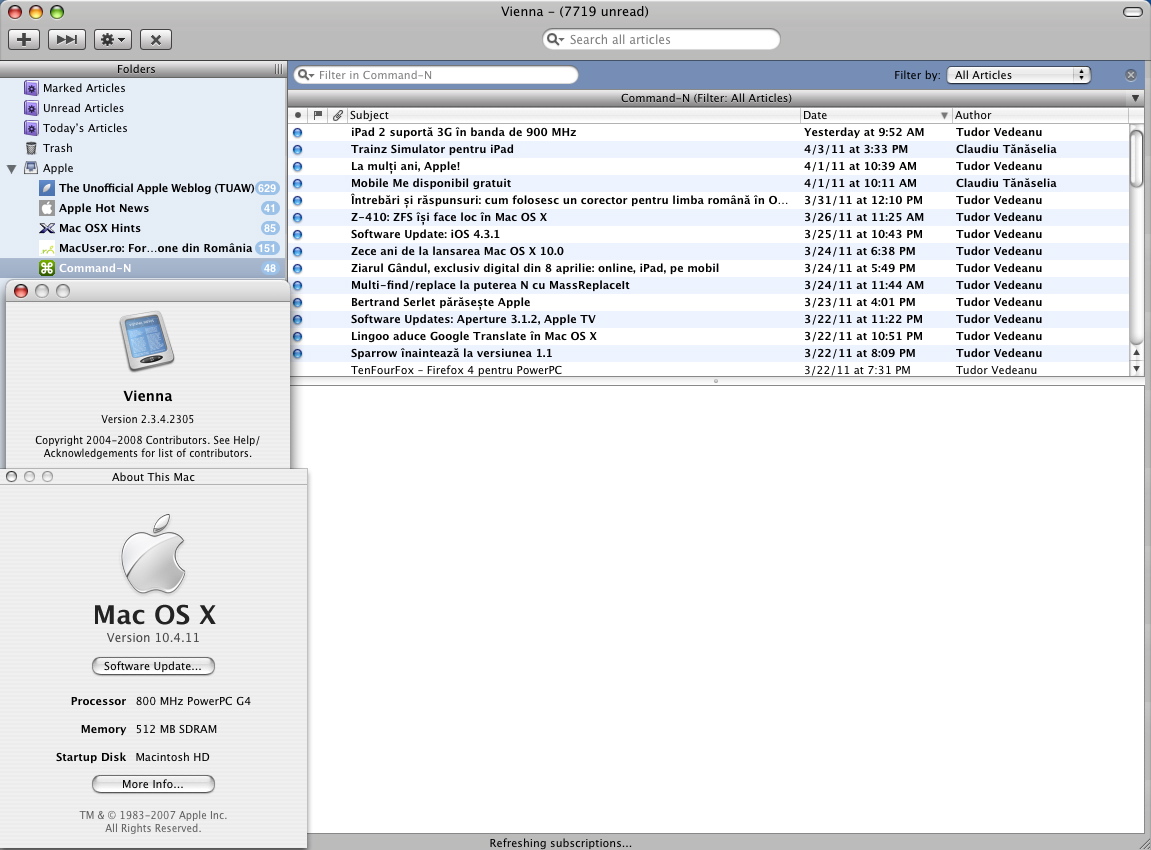Viewport: 1151px width, 850px height.
Task: Open the Action gear toolbar menu
Action: coord(113,39)
